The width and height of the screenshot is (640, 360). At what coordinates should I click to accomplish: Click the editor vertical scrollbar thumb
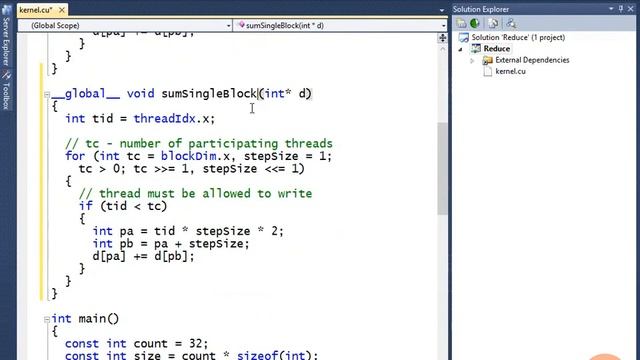(442, 168)
